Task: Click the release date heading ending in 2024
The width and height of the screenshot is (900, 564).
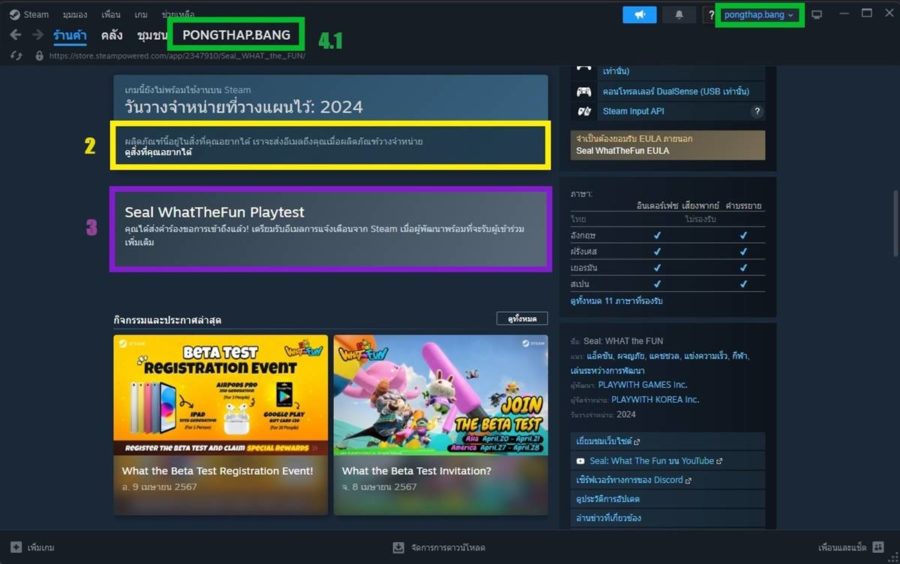Action: (x=243, y=107)
